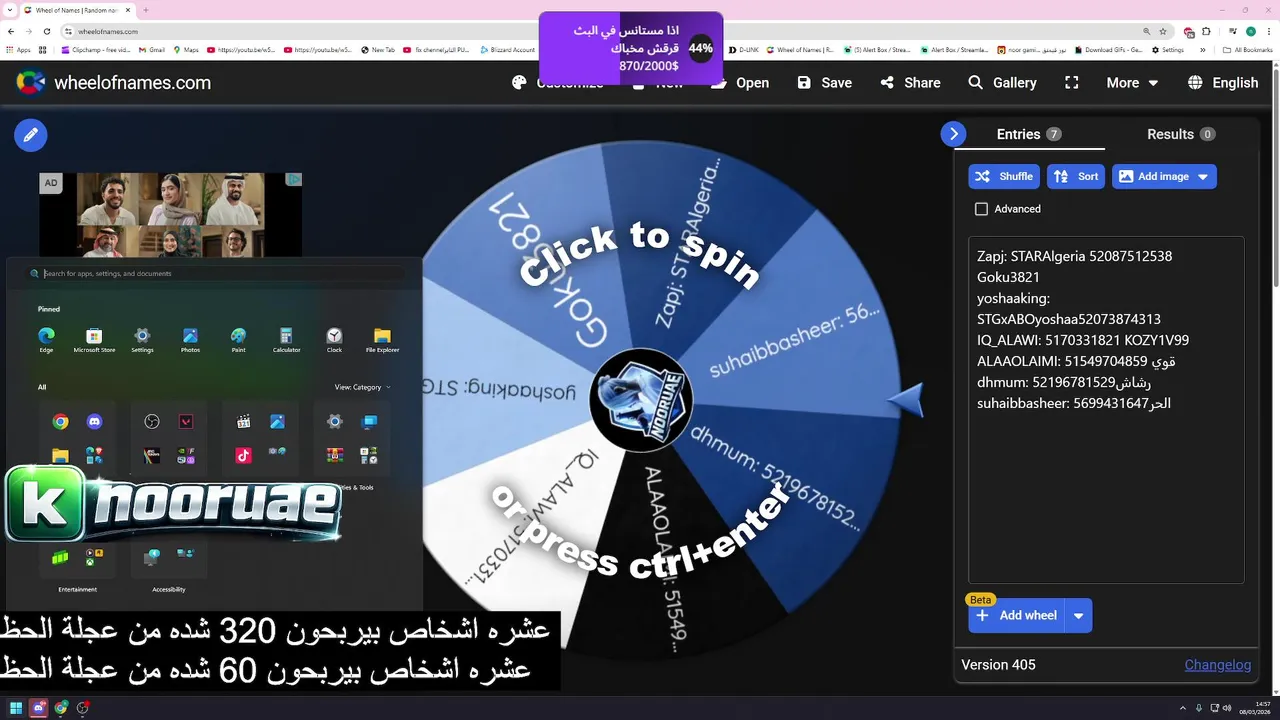The image size is (1280, 720).
Task: Open Calculator from pinned apps
Action: (286, 340)
